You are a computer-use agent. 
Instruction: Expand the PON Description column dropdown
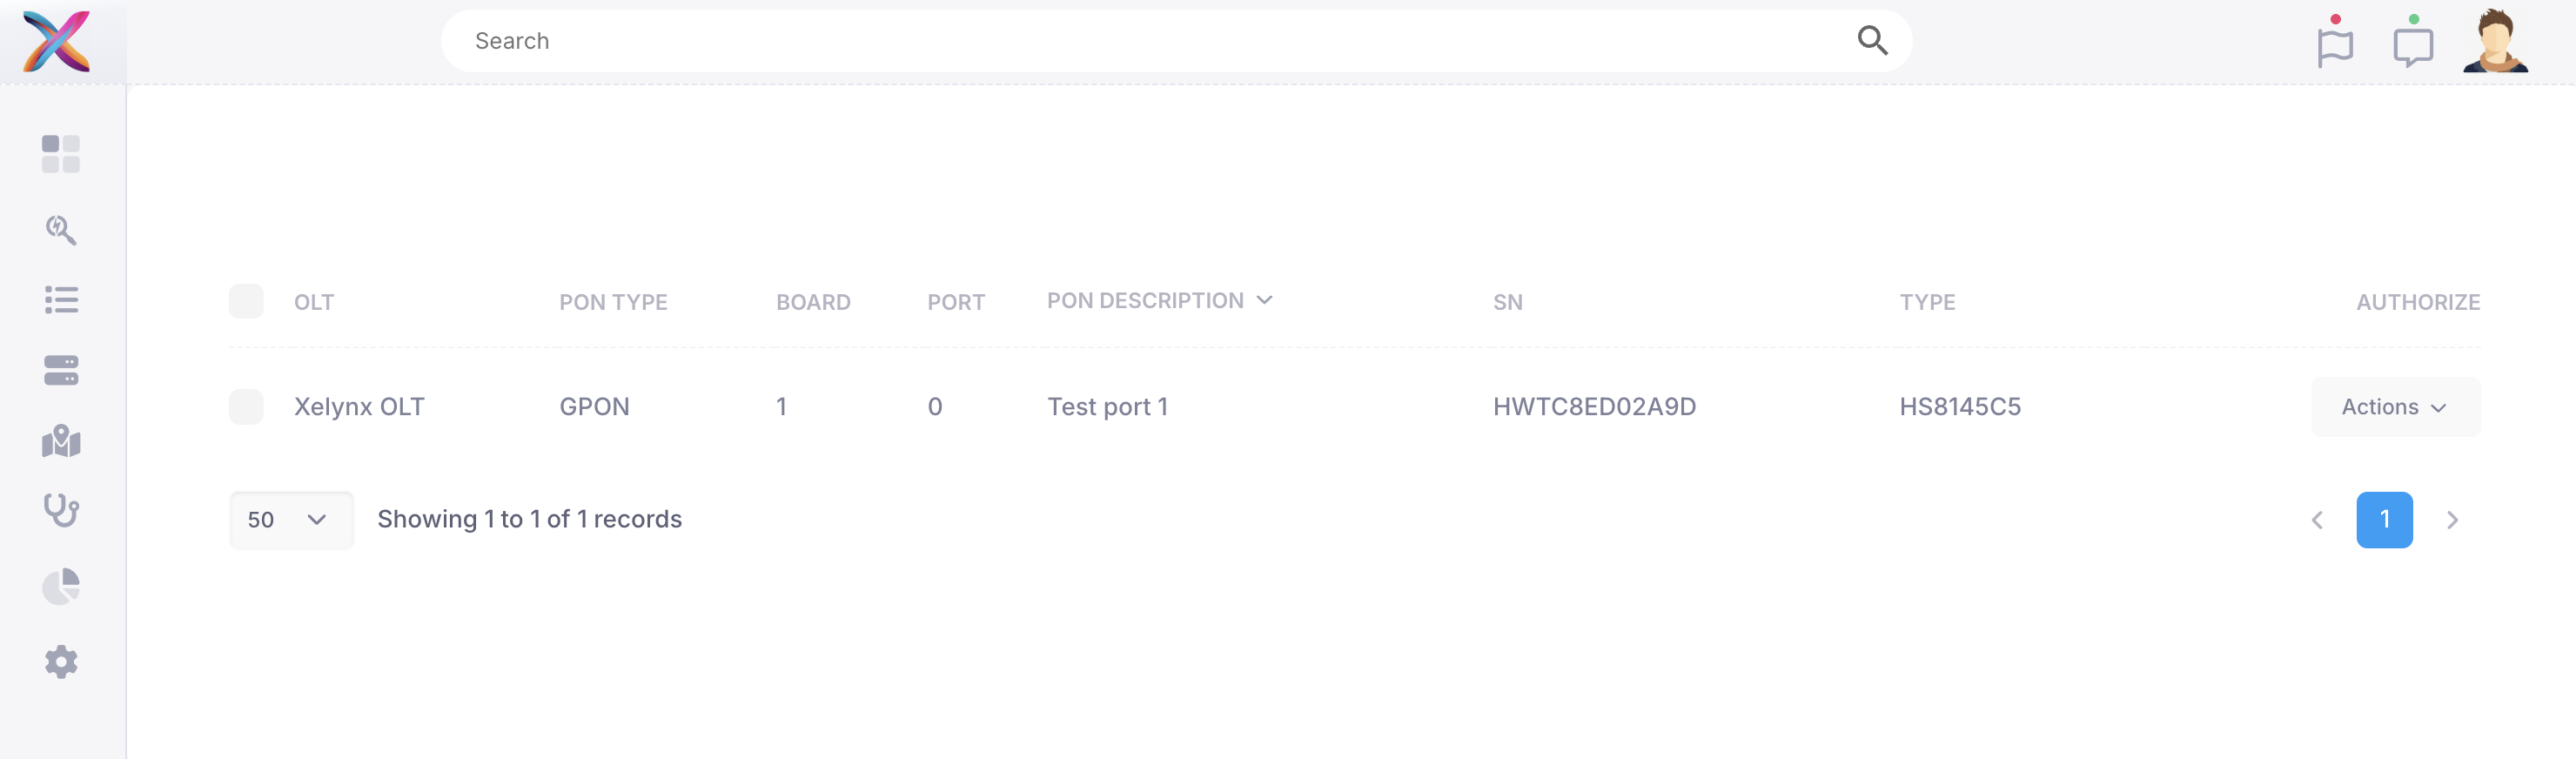pos(1265,300)
